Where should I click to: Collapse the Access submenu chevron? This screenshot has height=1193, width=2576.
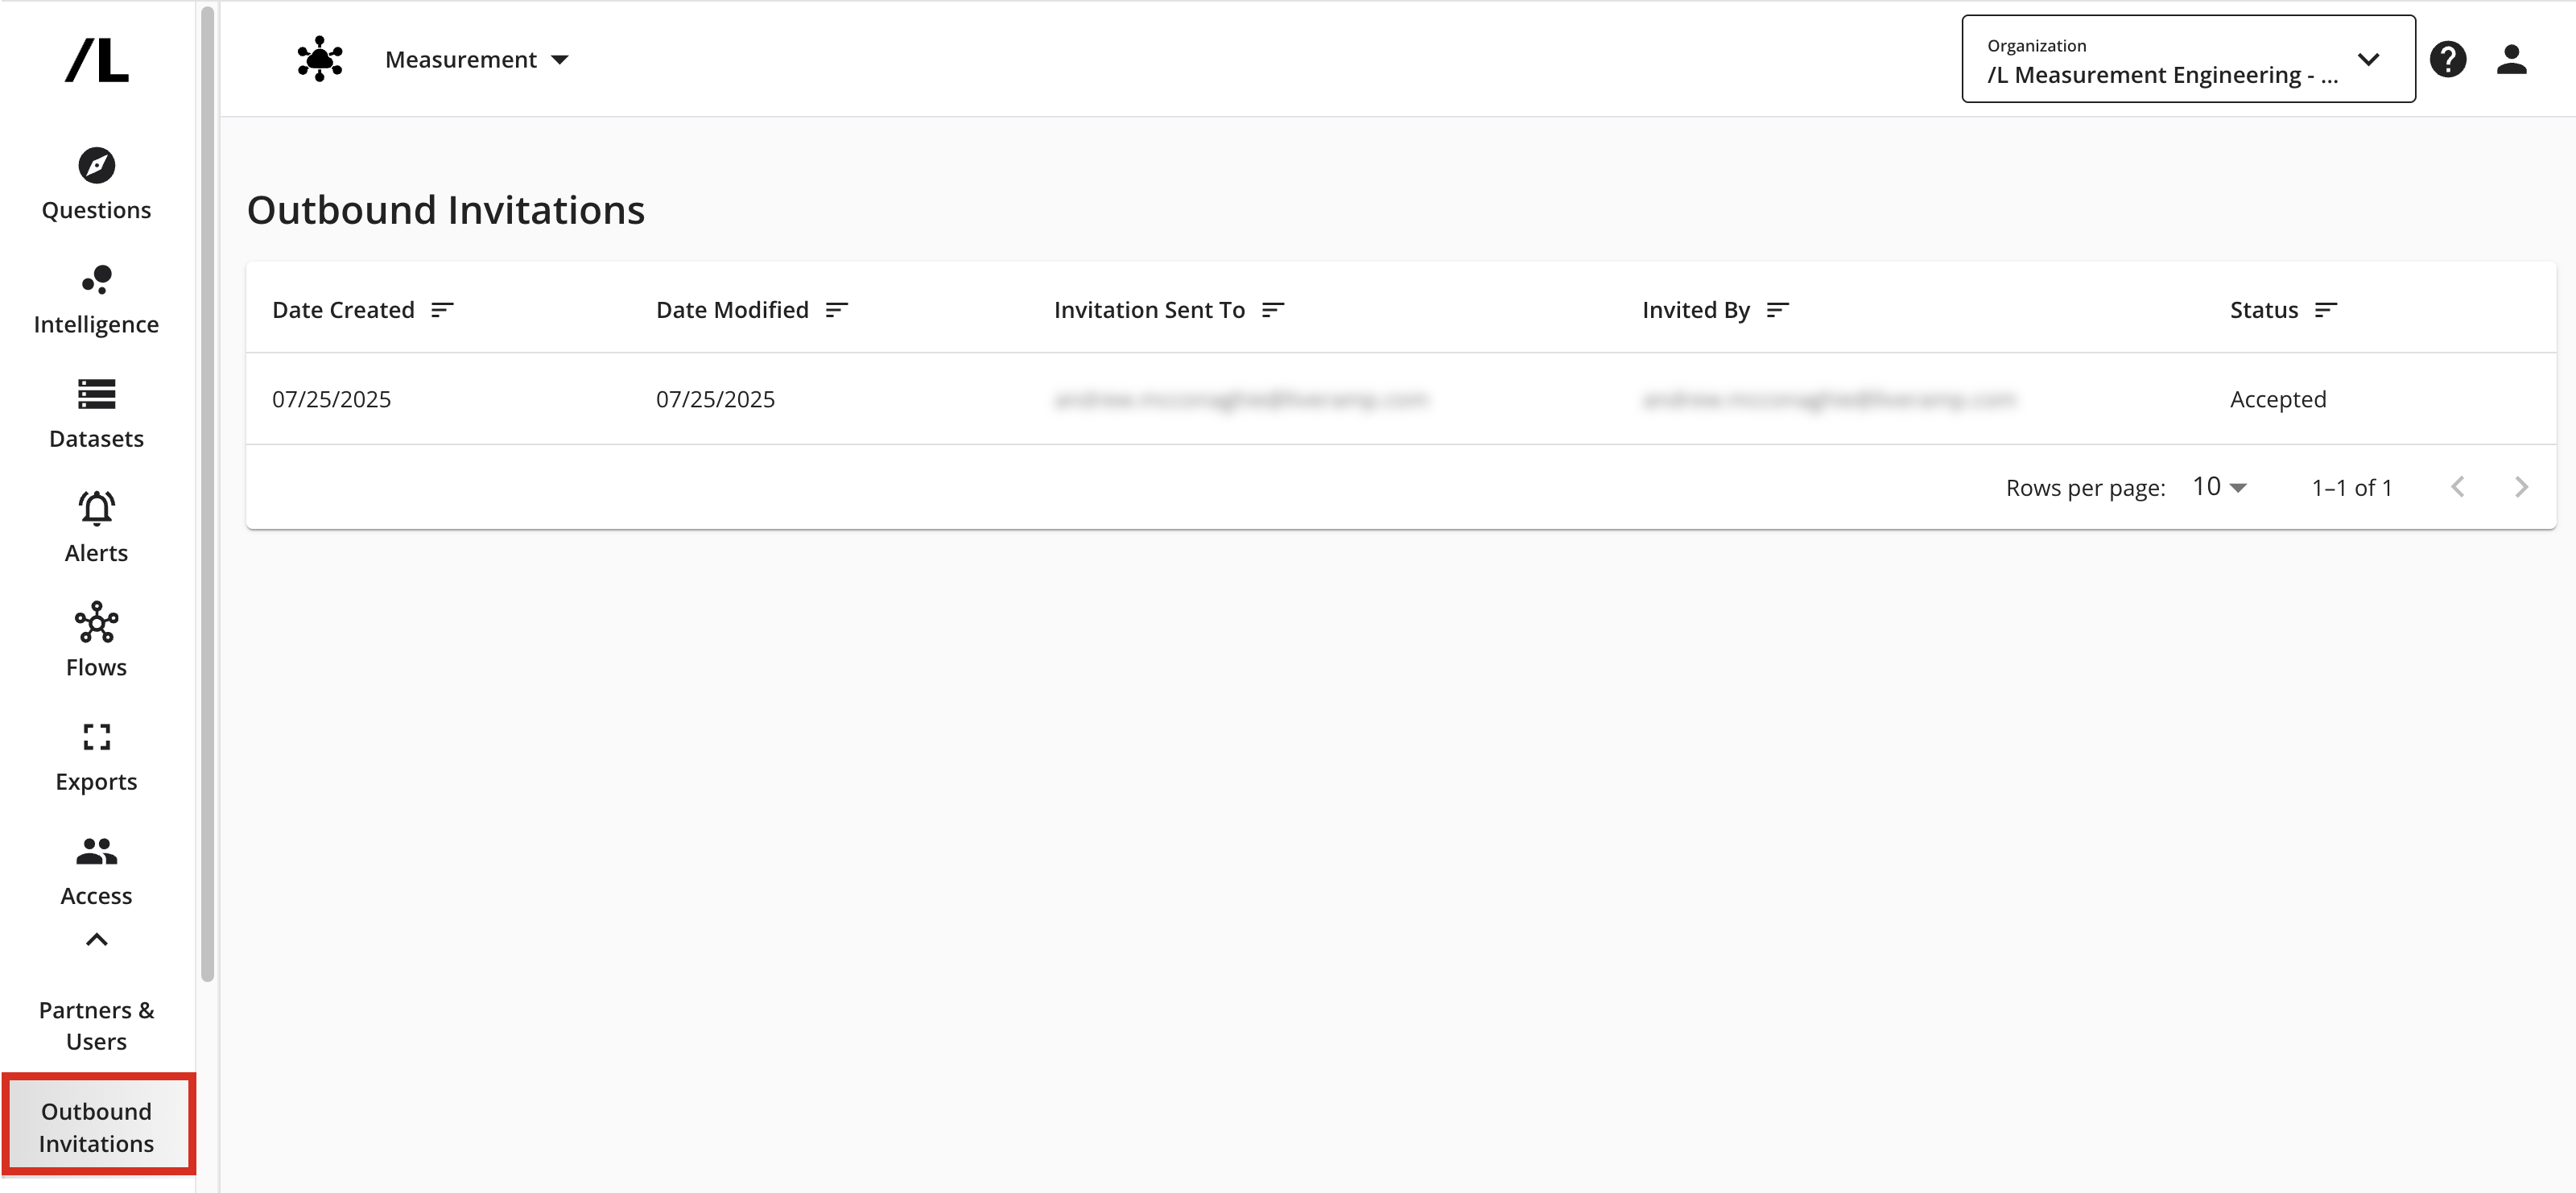(96, 939)
